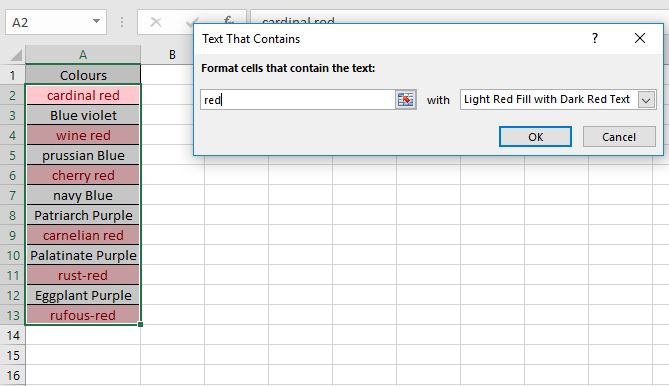This screenshot has width=669, height=386.
Task: Select row 14 header
Action: [13, 335]
